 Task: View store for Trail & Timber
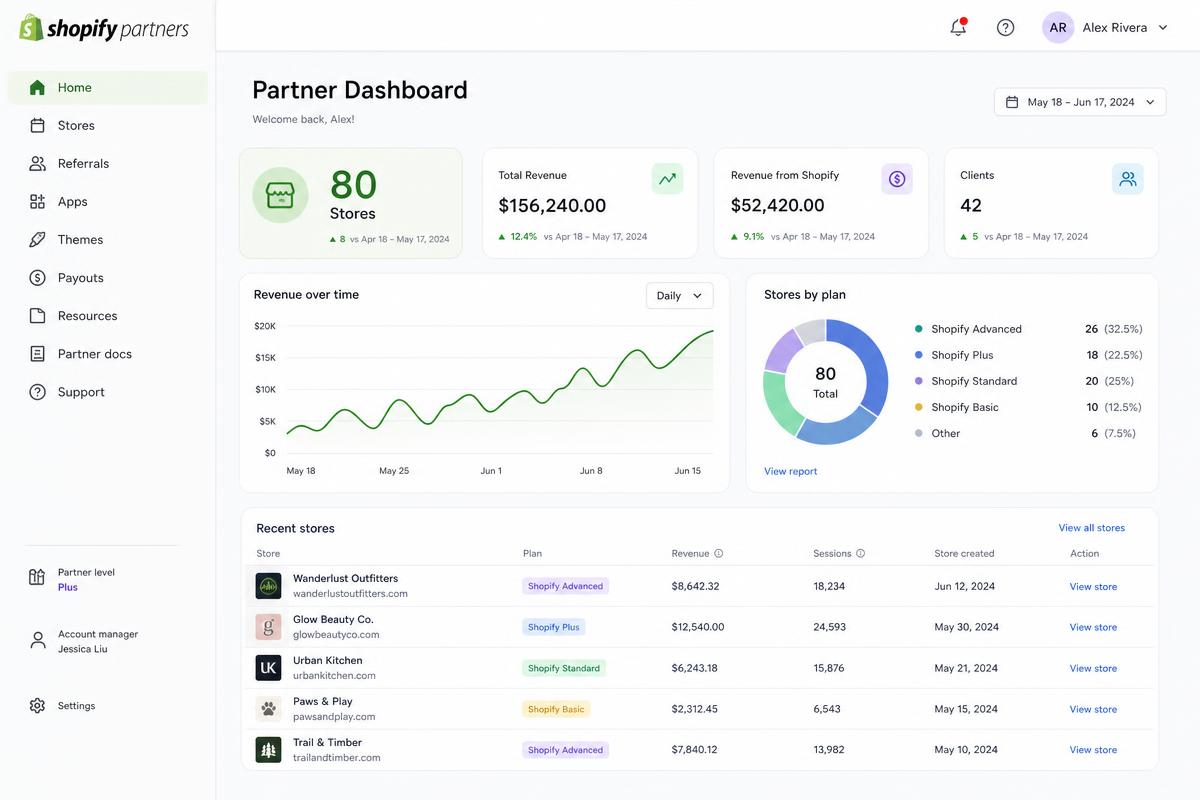tap(1093, 750)
